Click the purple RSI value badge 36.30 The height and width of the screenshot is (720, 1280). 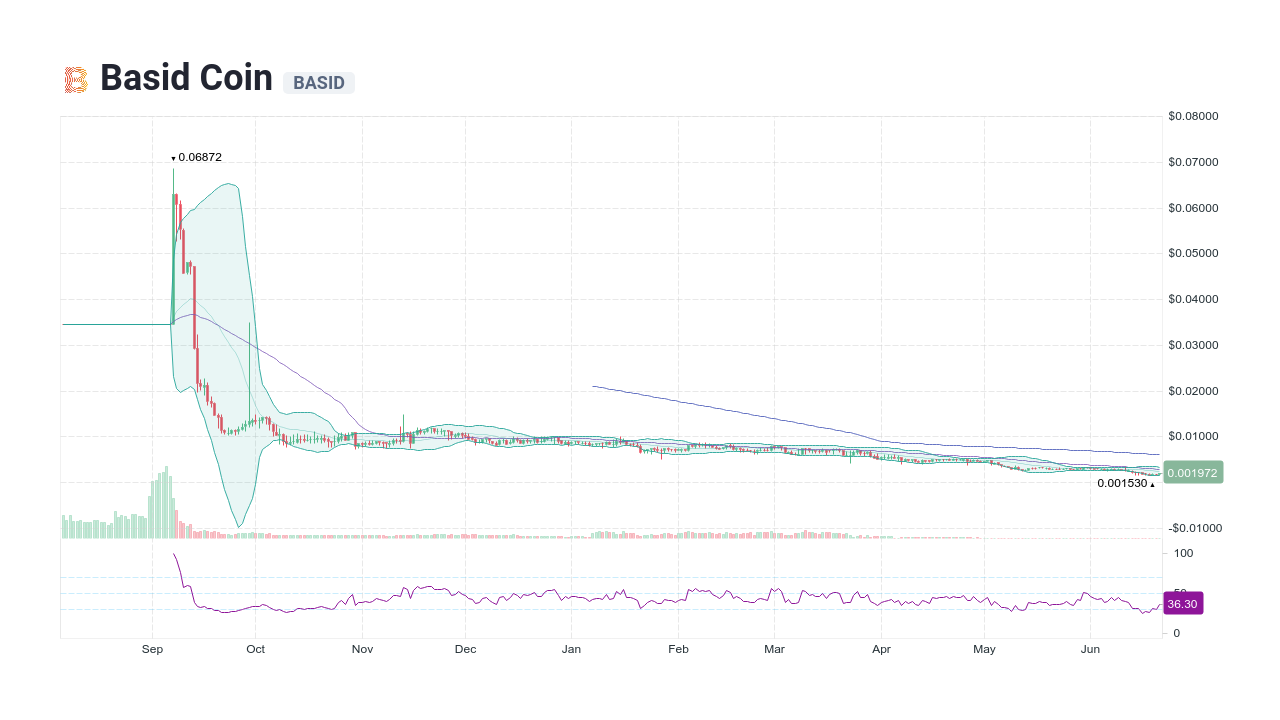pos(1183,603)
